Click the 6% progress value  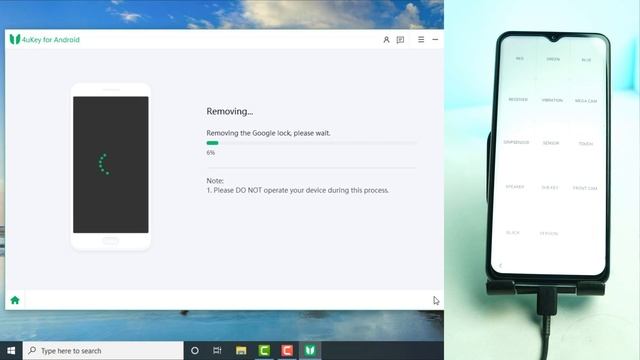point(211,153)
